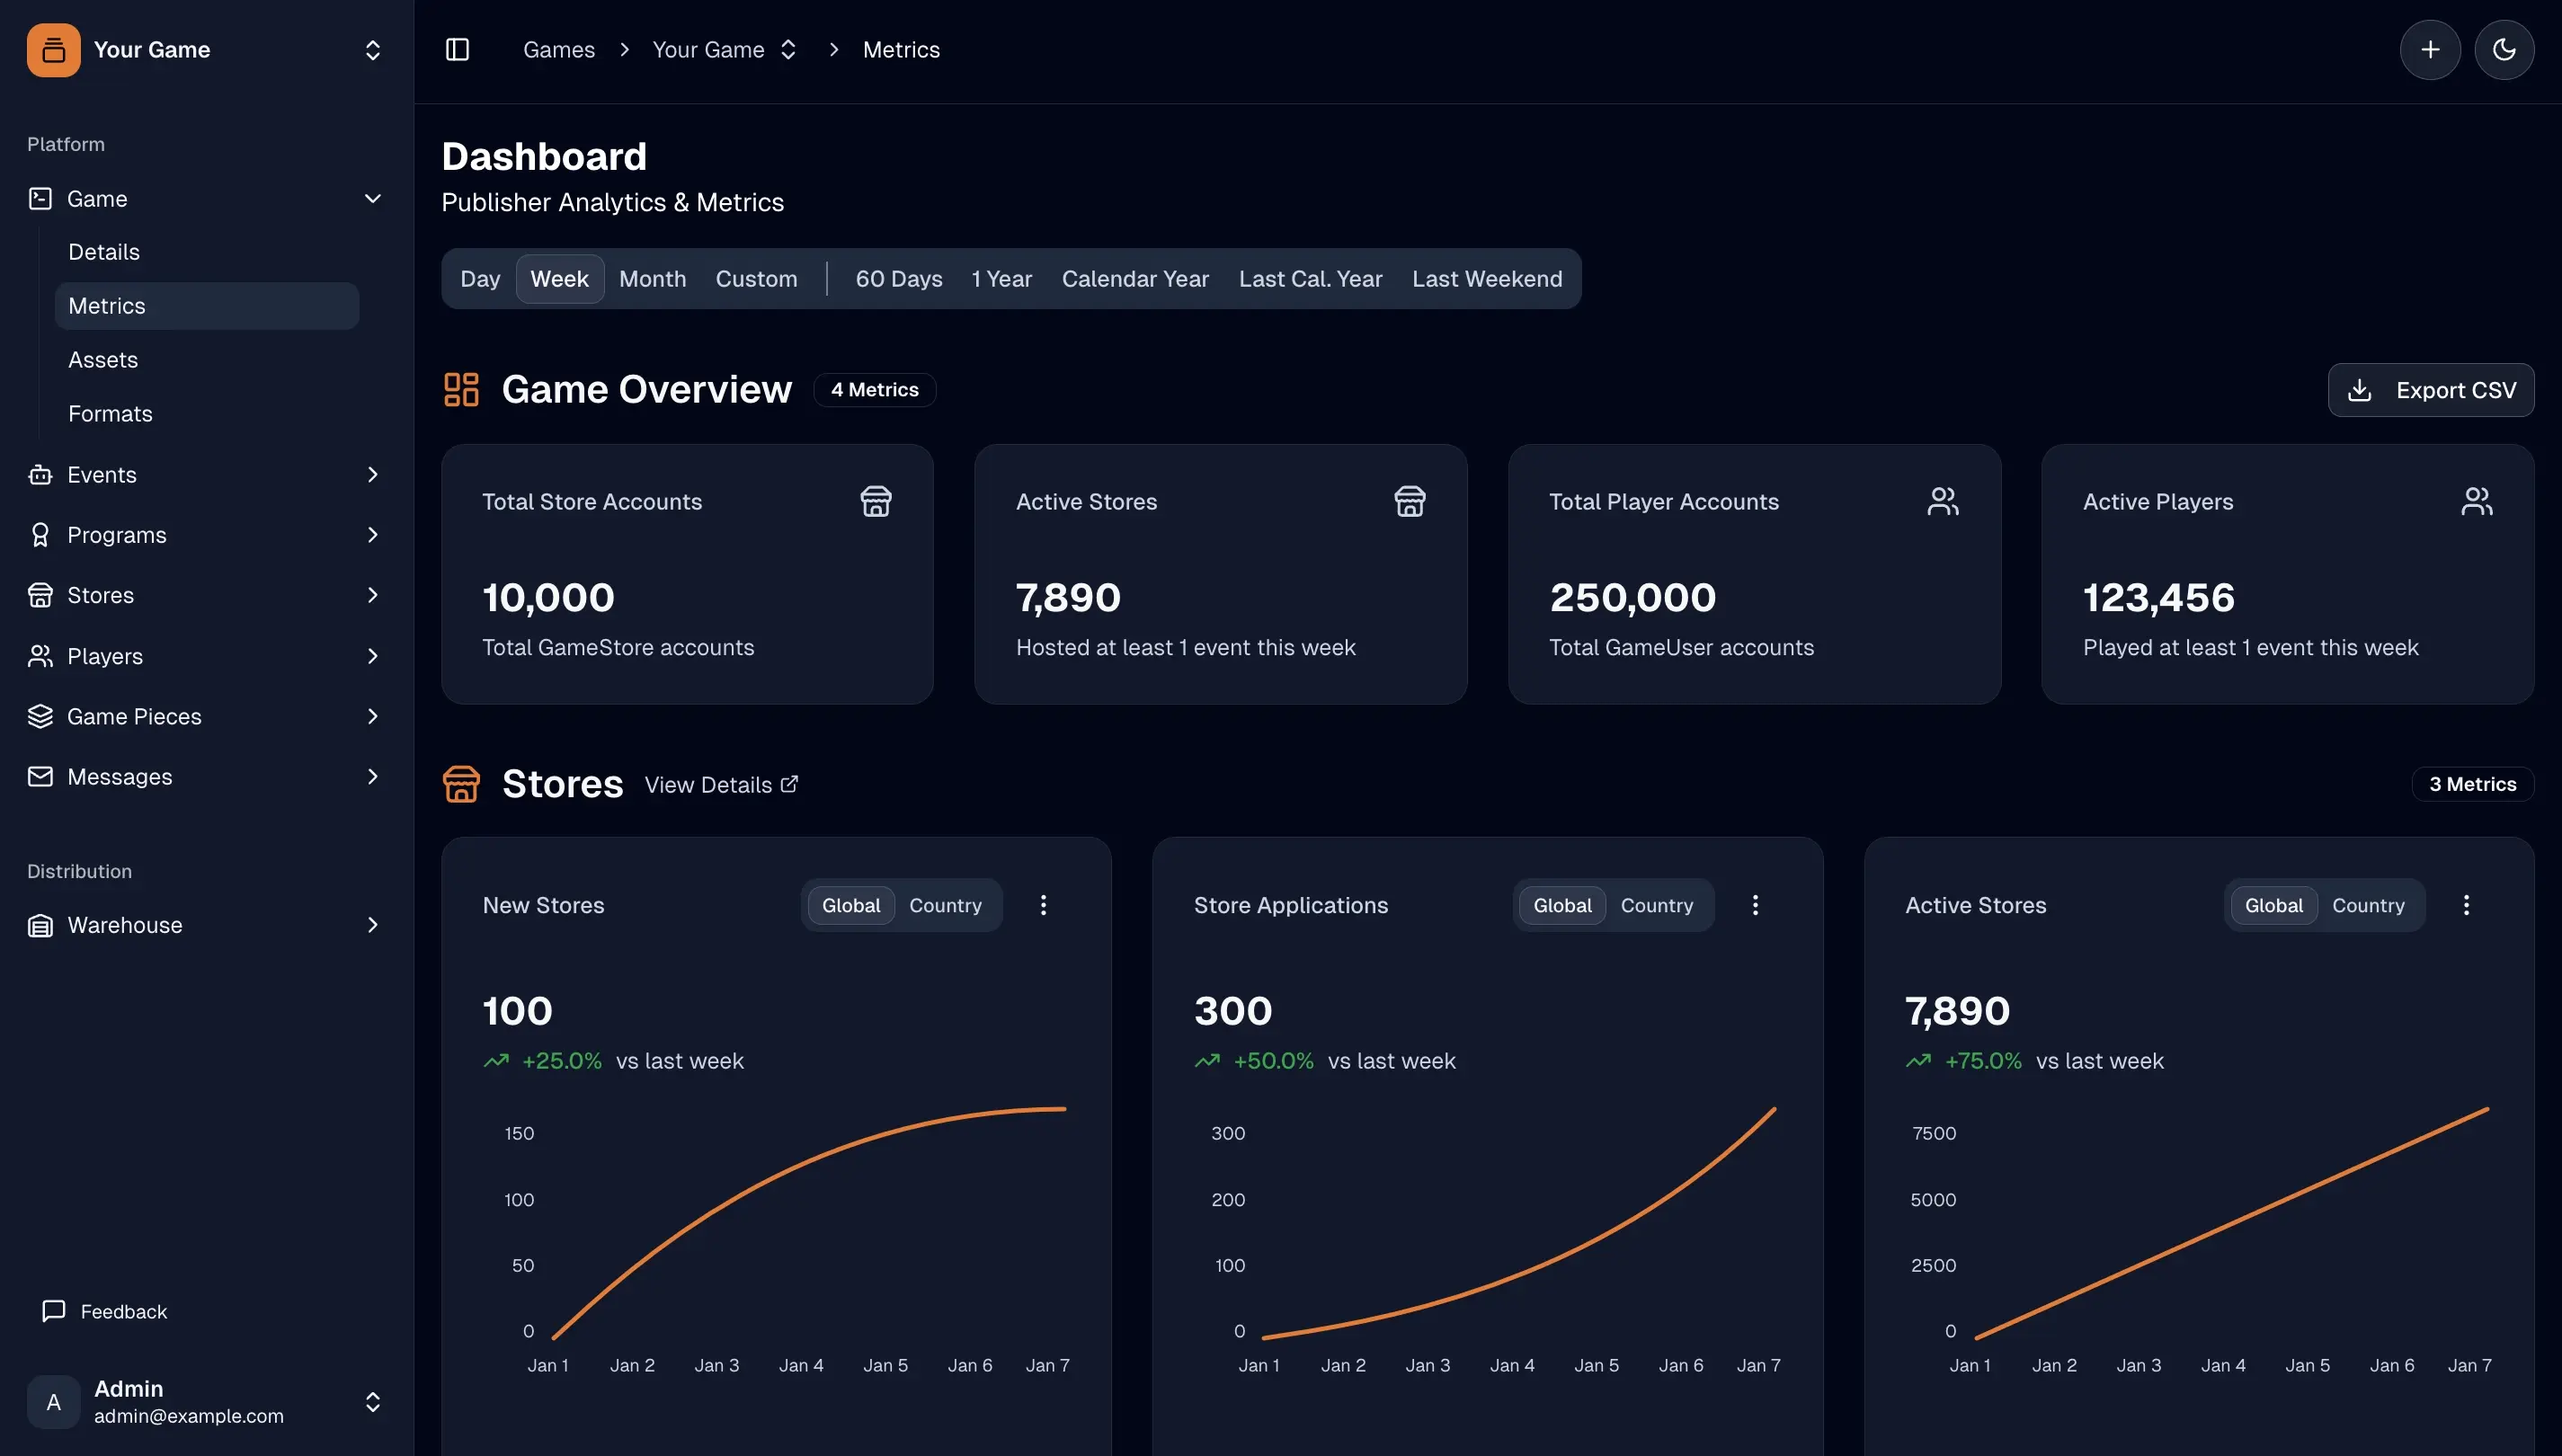
Task: Click the store icon on Total Store Accounts card
Action: 875,501
